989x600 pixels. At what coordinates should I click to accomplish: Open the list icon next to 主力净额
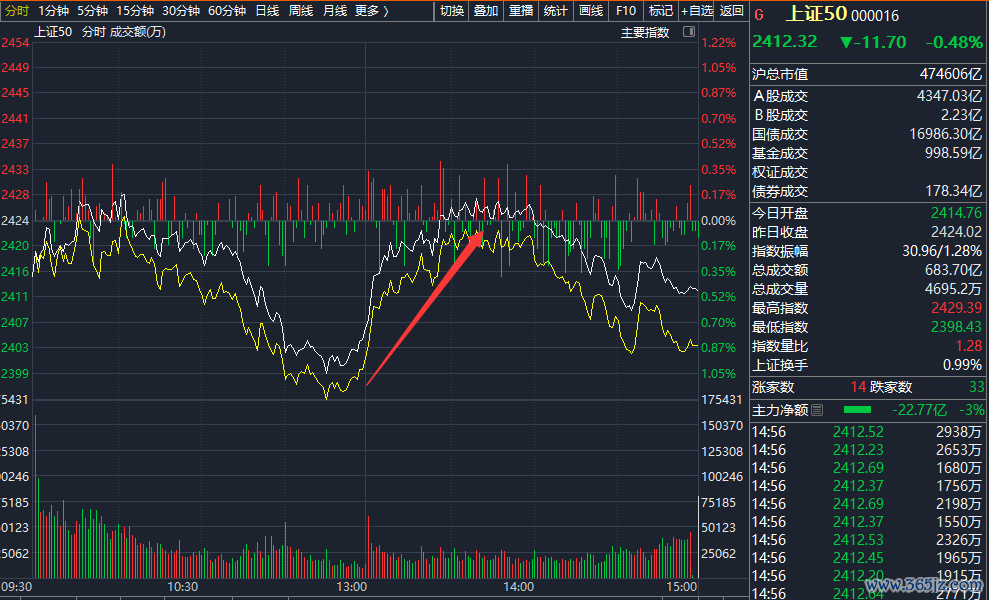pos(817,410)
